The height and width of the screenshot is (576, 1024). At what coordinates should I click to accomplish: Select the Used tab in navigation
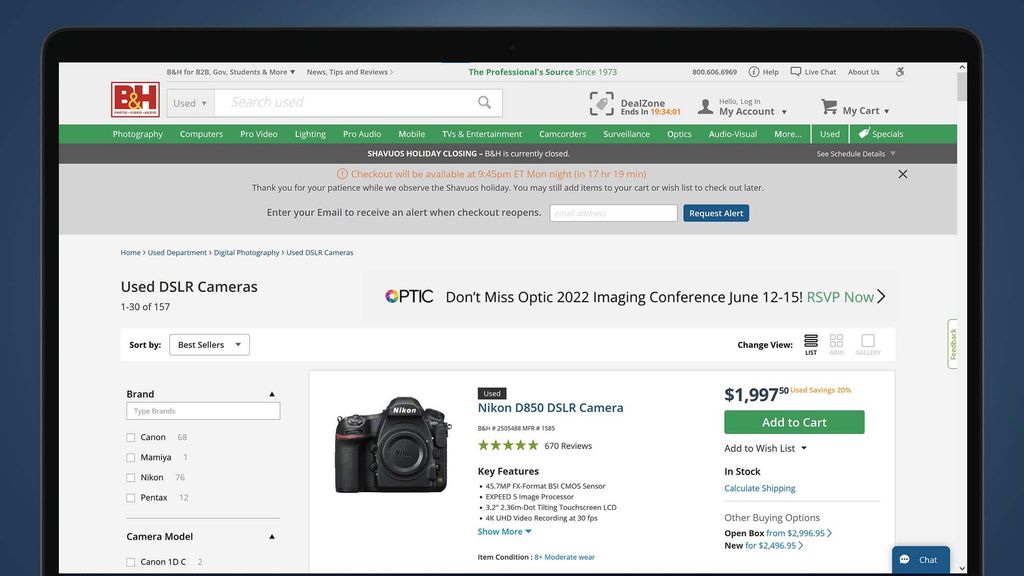tap(829, 133)
